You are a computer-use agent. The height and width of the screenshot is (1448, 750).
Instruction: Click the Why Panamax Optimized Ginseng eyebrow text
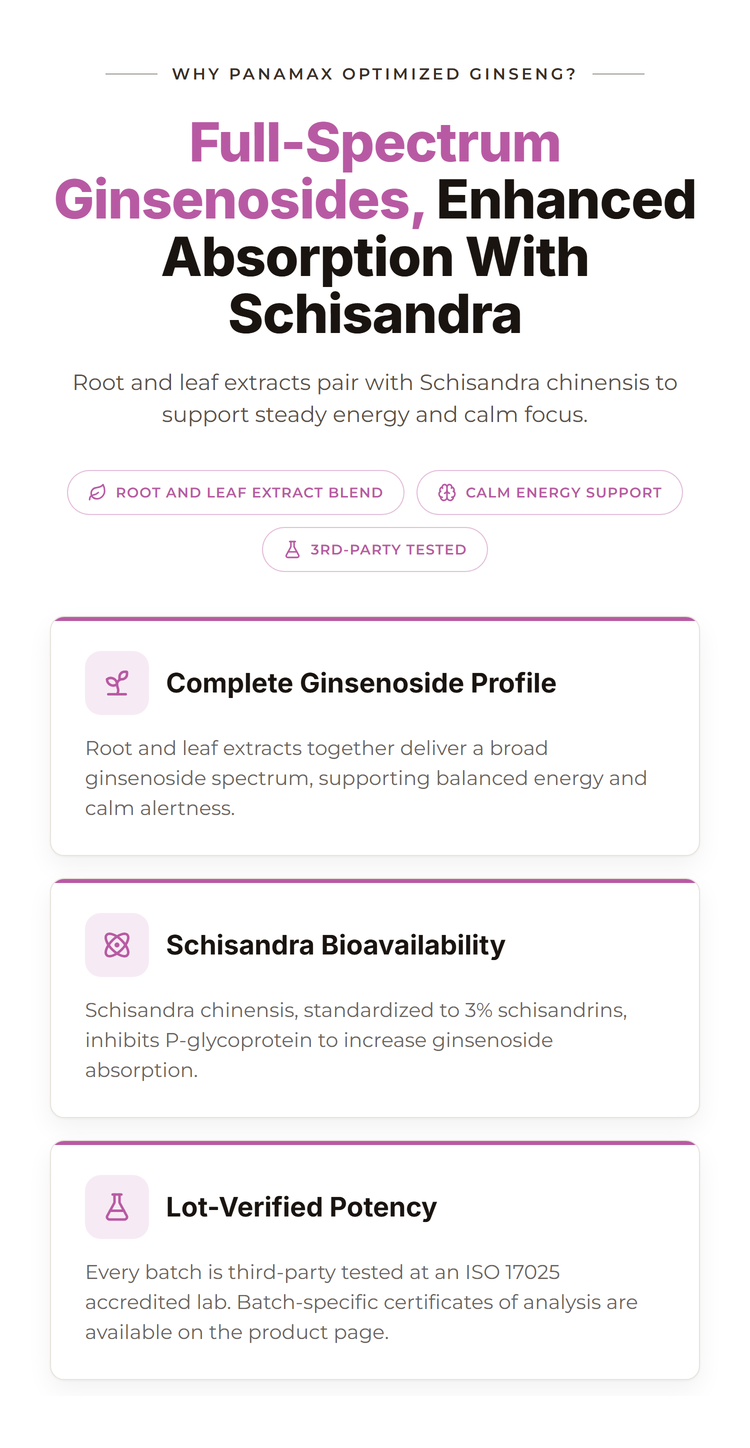click(x=375, y=74)
